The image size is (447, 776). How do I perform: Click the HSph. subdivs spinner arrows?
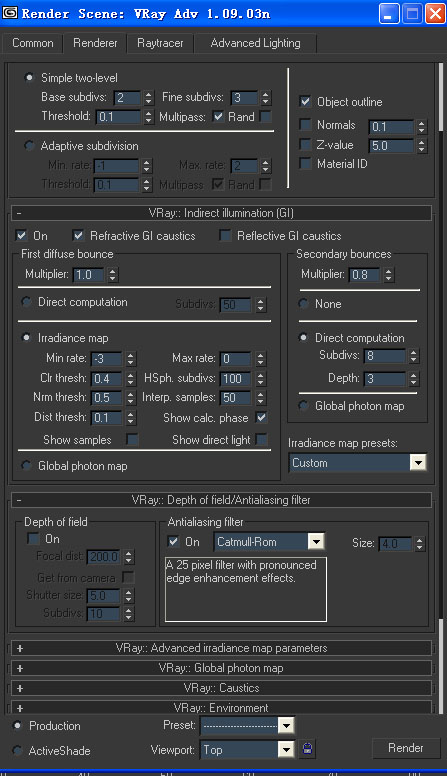[x=261, y=379]
